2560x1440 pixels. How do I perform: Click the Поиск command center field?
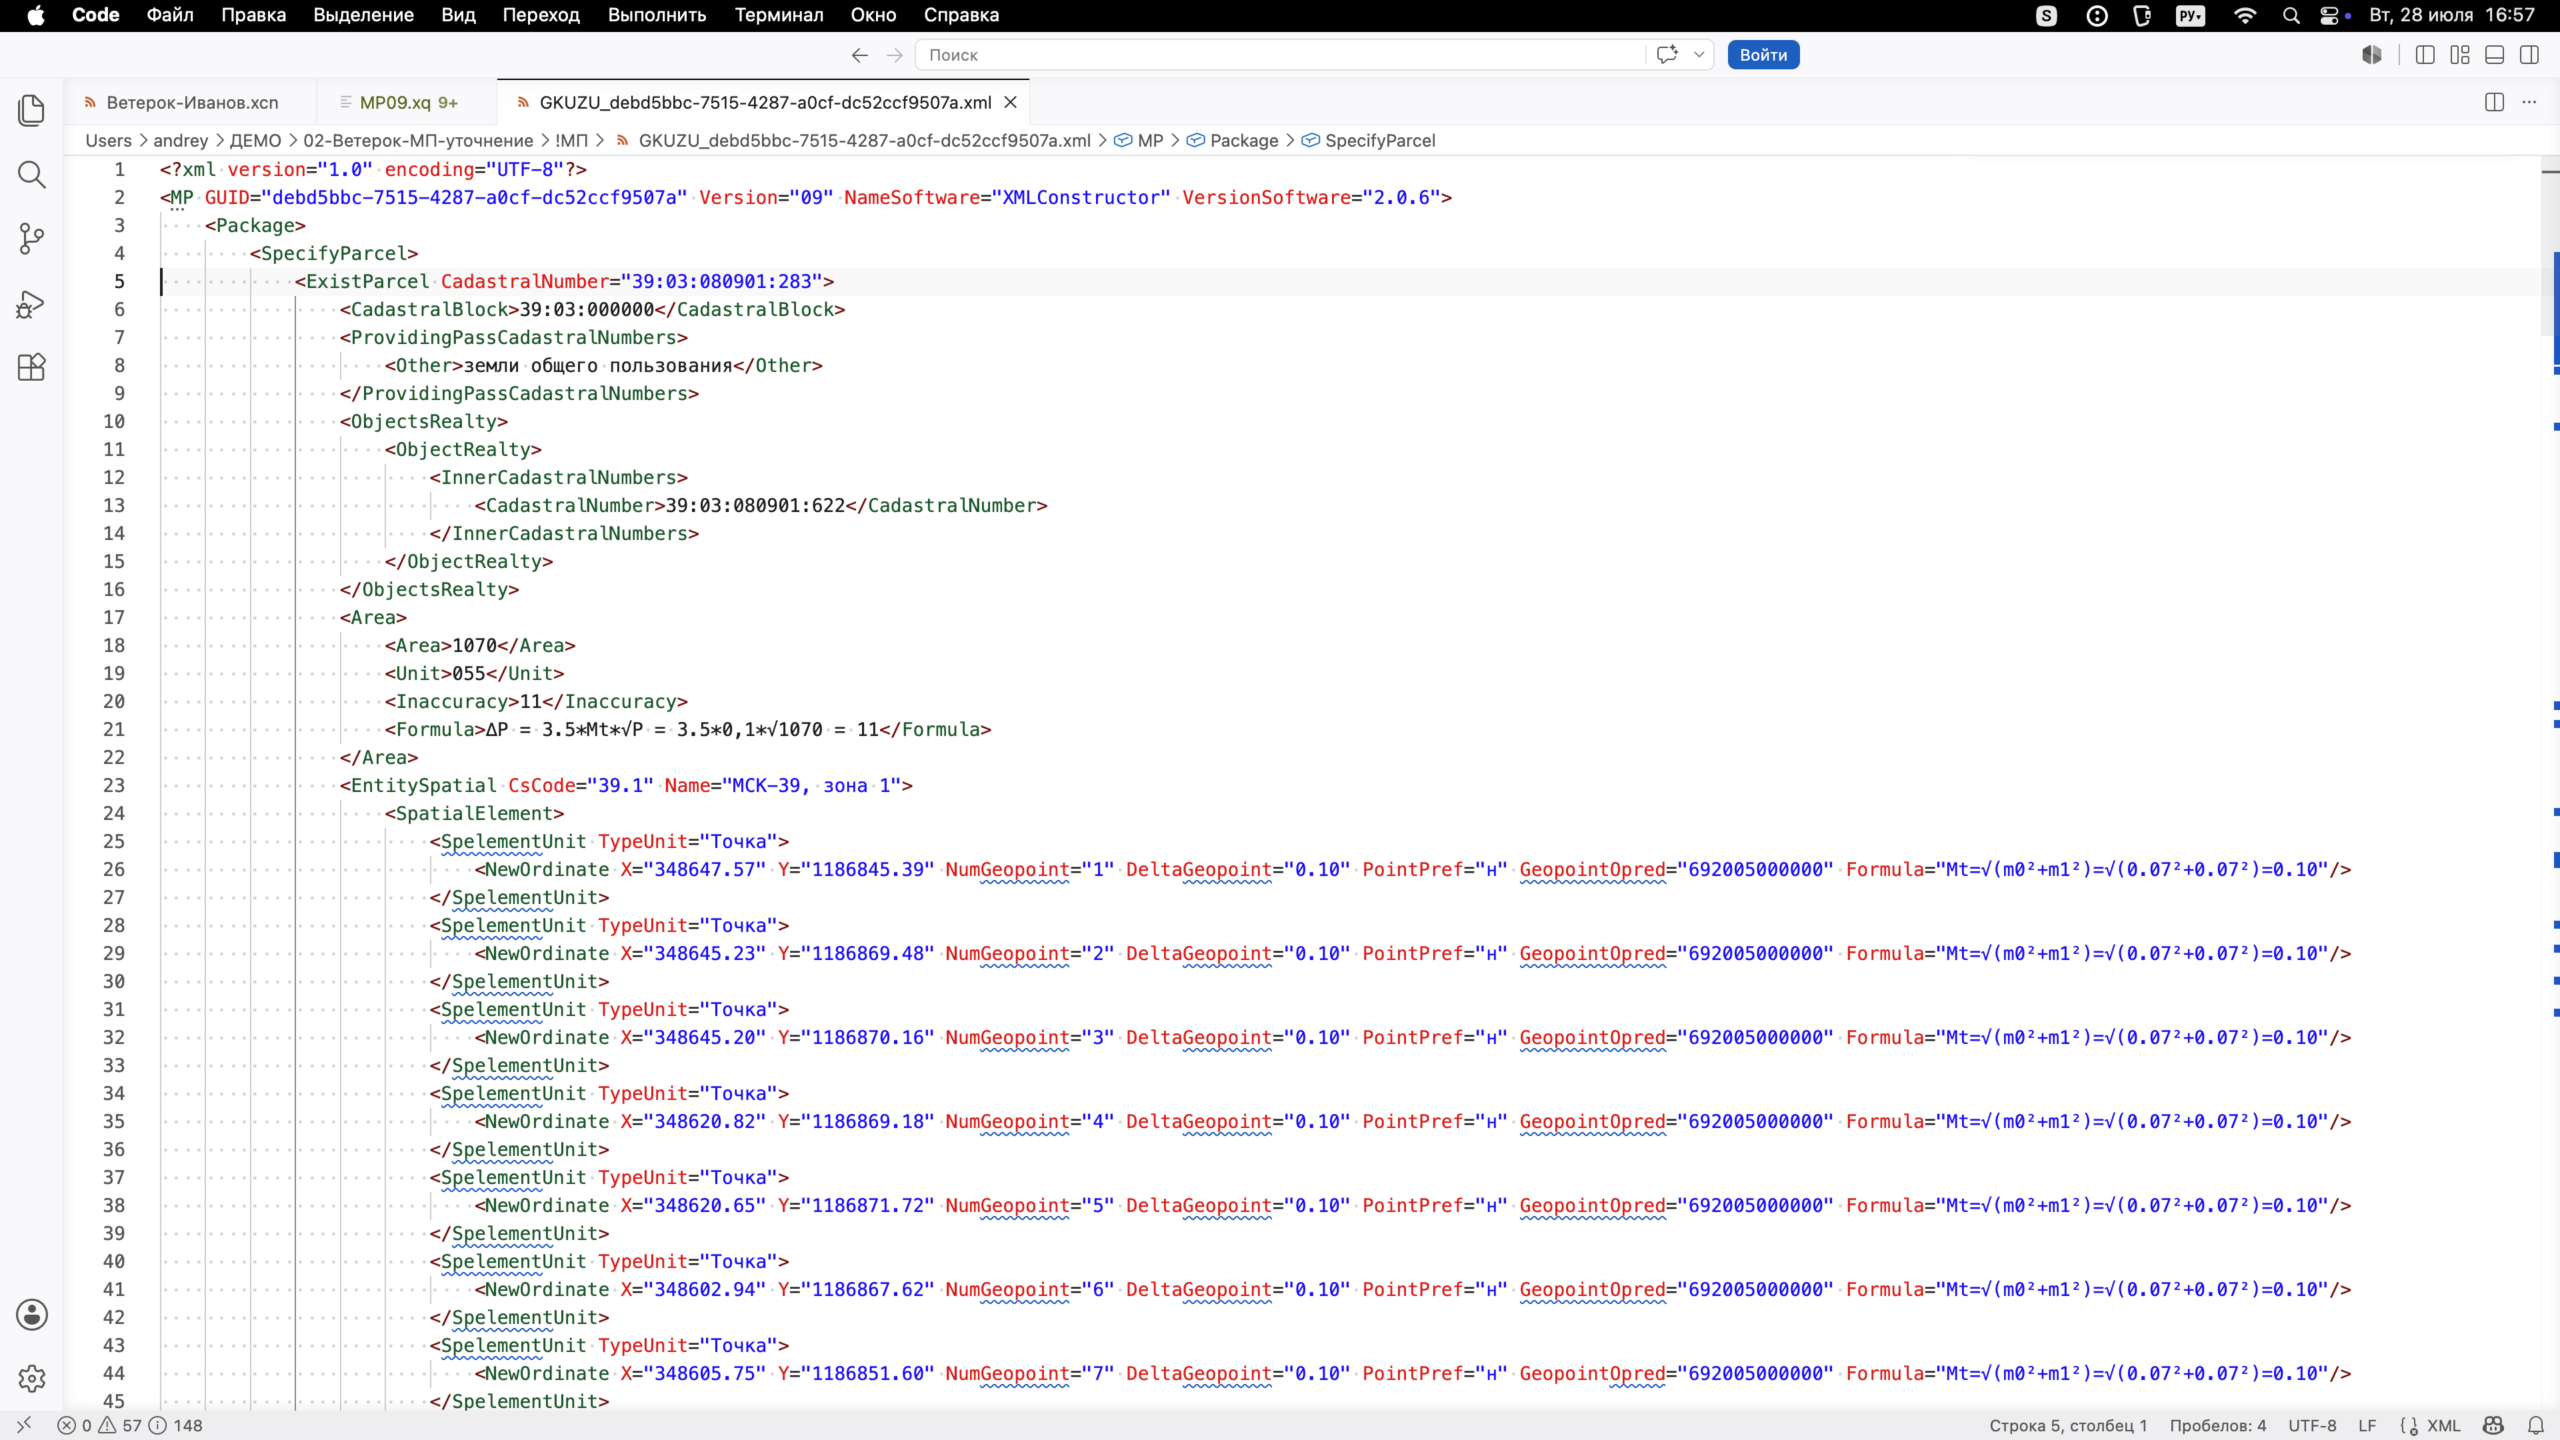(x=1280, y=55)
